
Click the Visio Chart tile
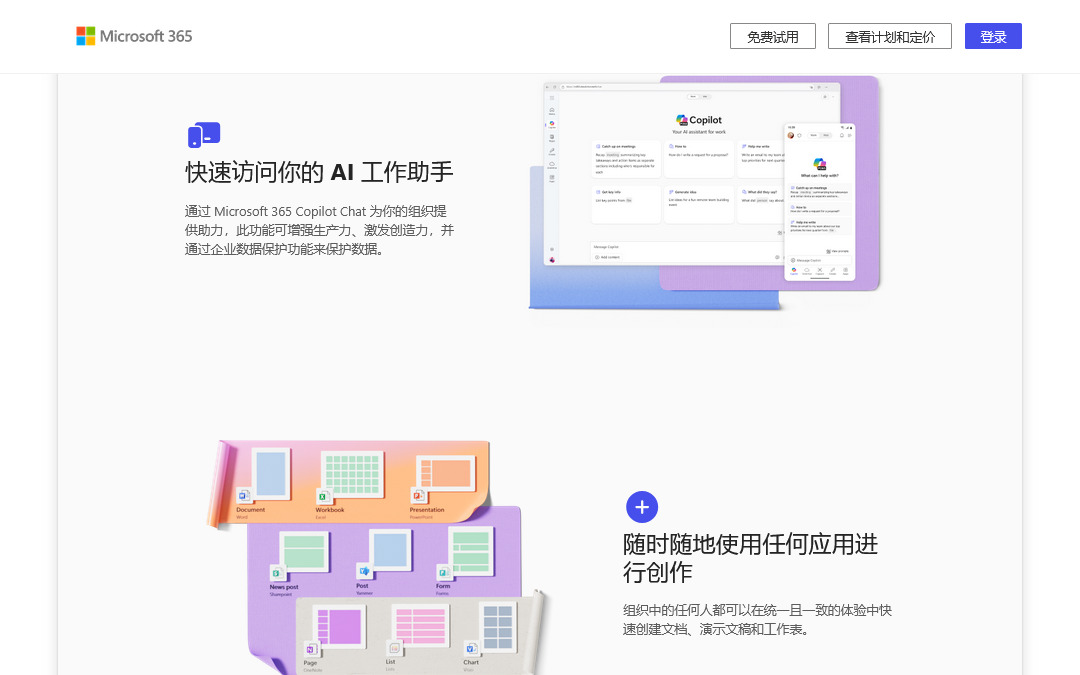click(x=489, y=635)
